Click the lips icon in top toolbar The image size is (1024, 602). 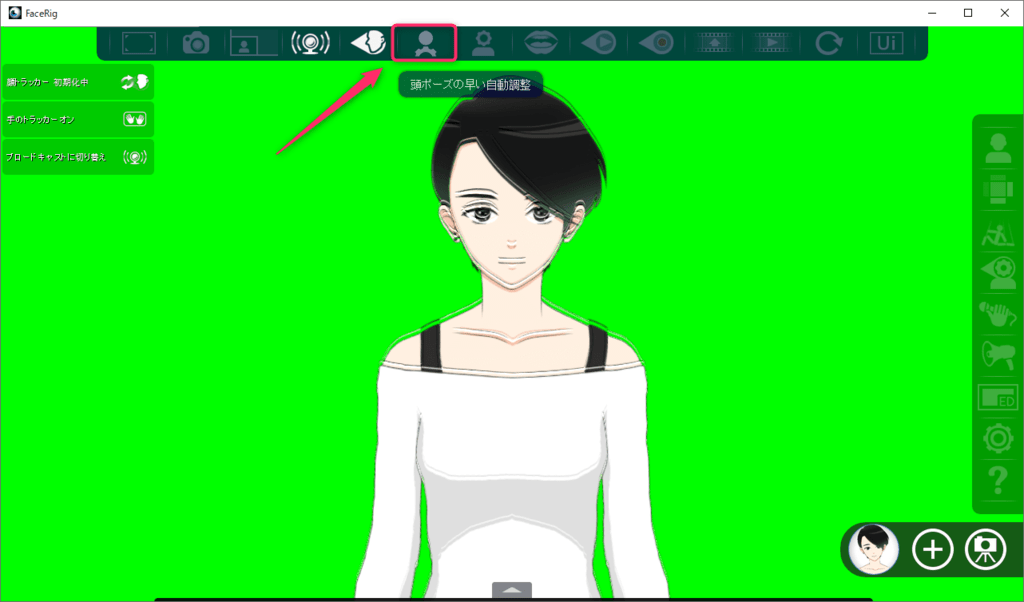[539, 43]
